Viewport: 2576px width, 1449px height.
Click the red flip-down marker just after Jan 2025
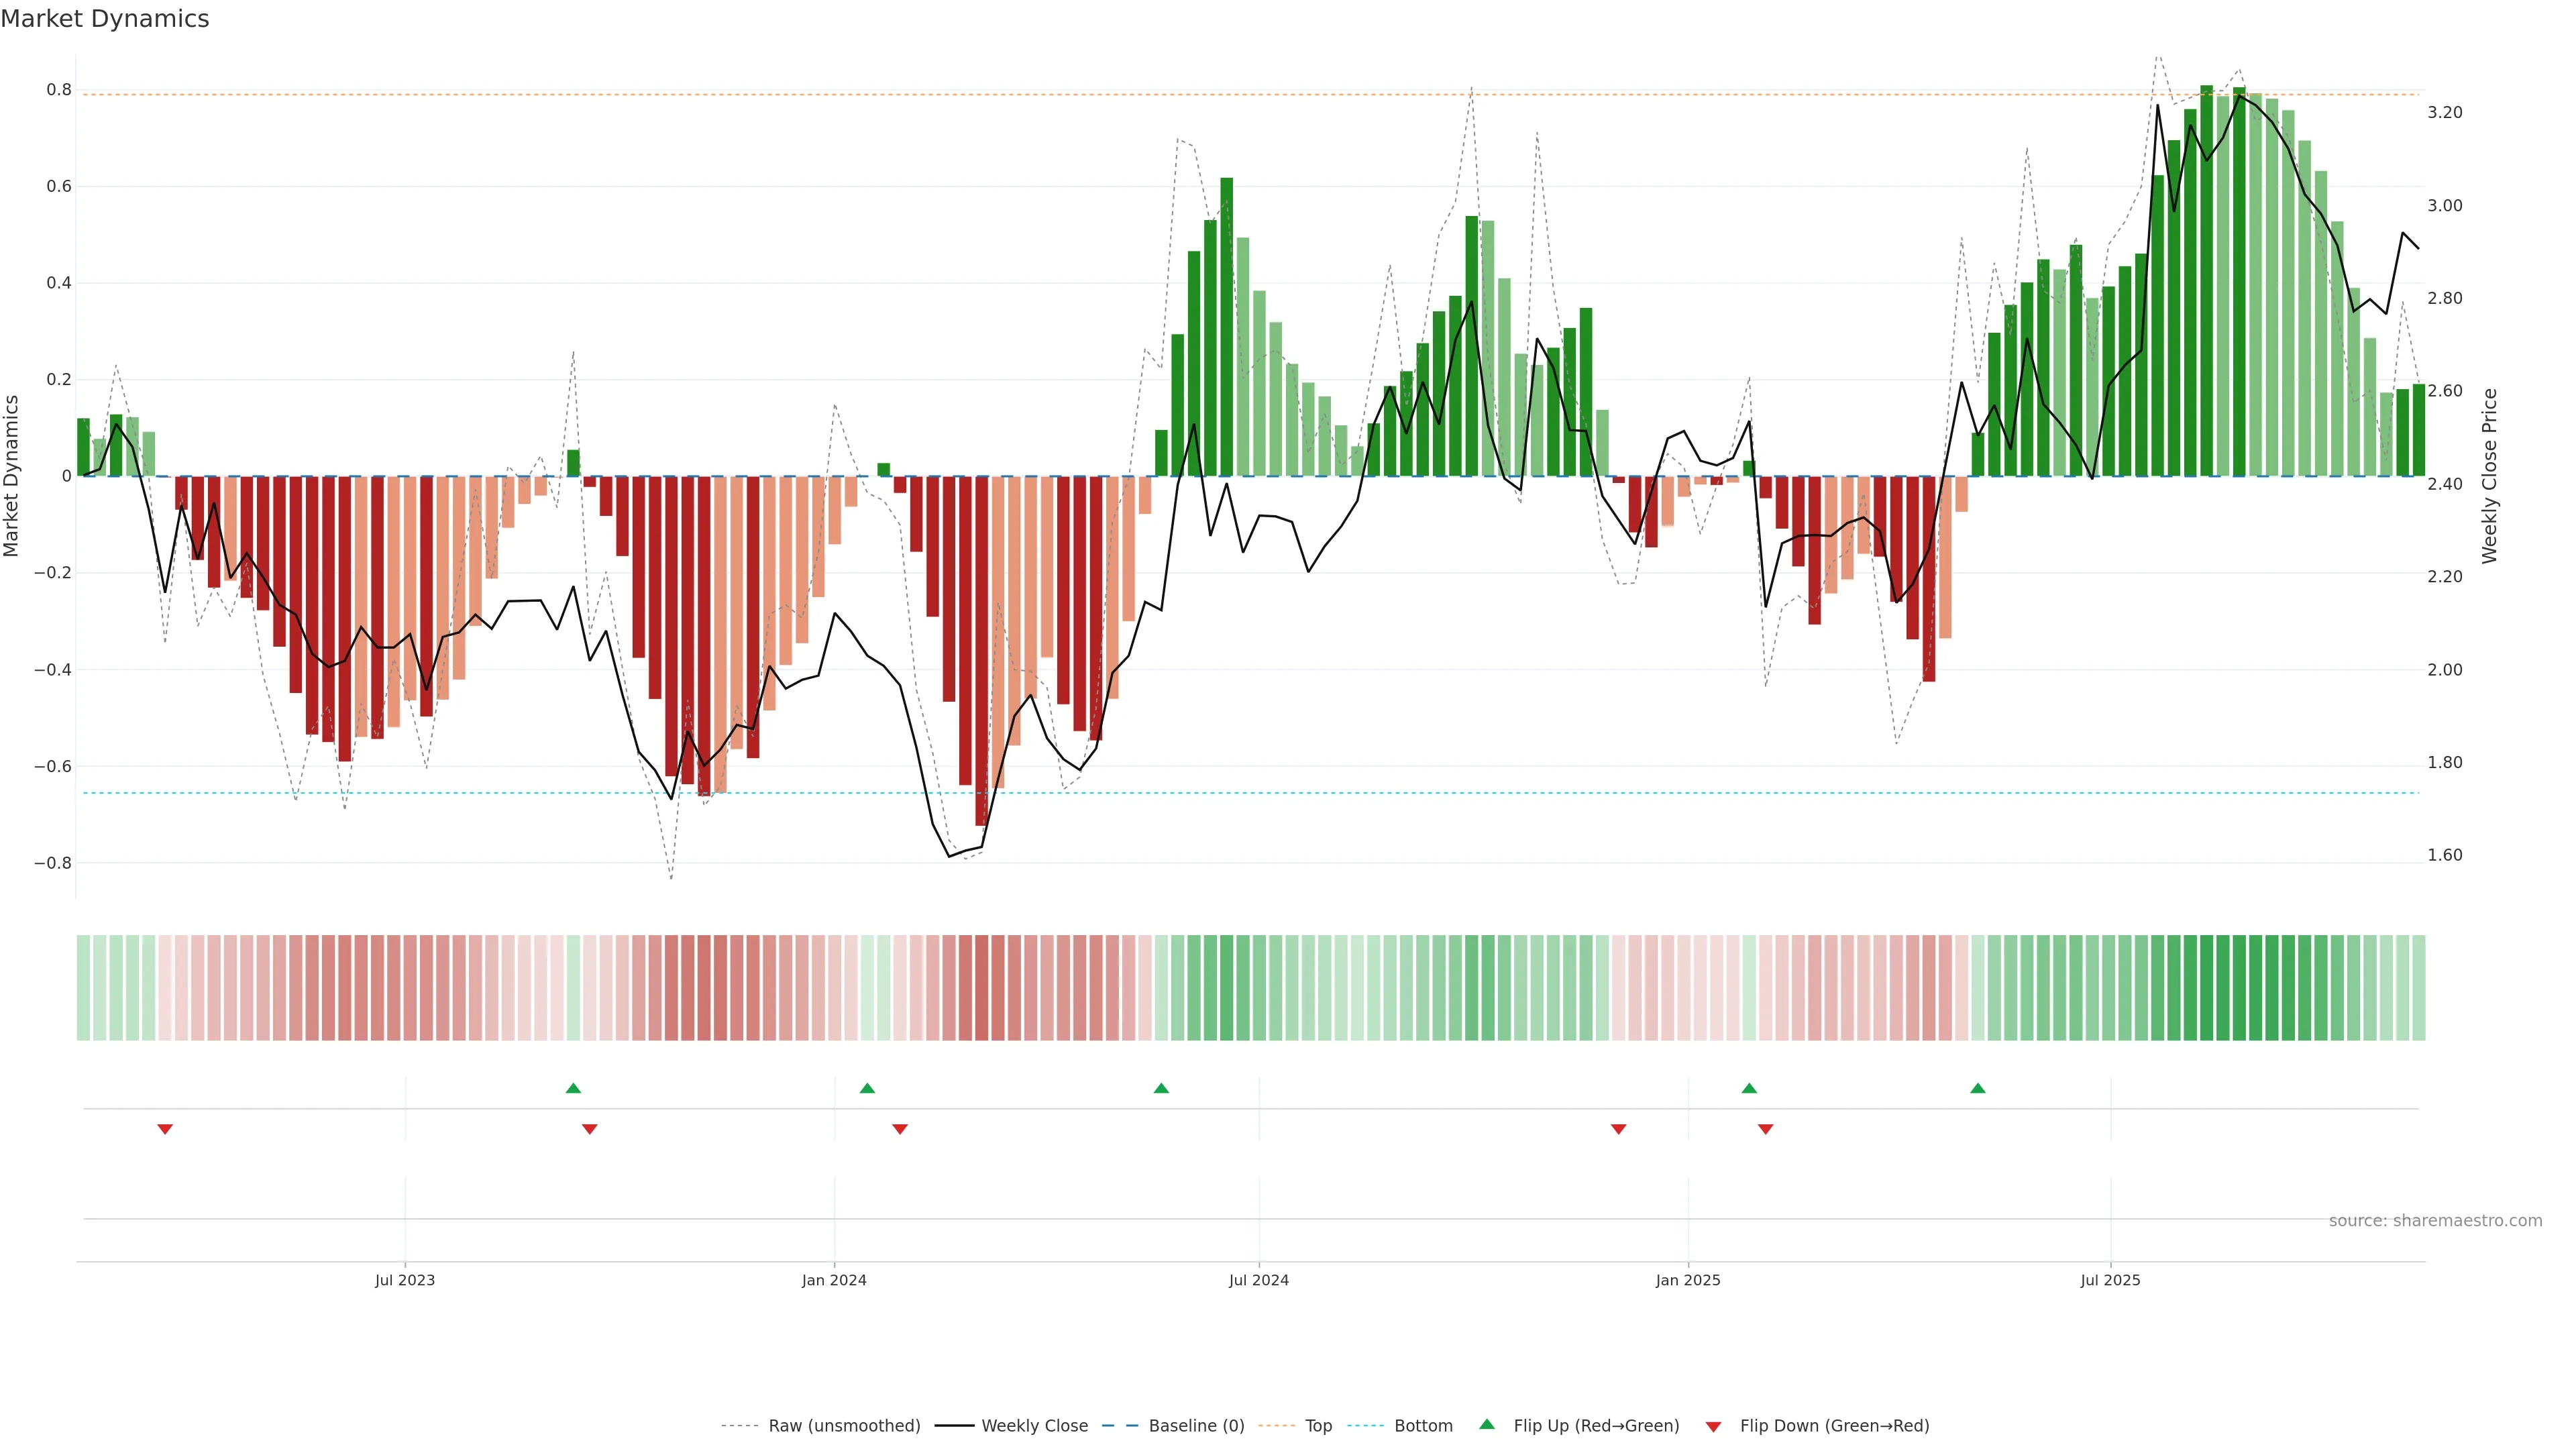1765,1129
